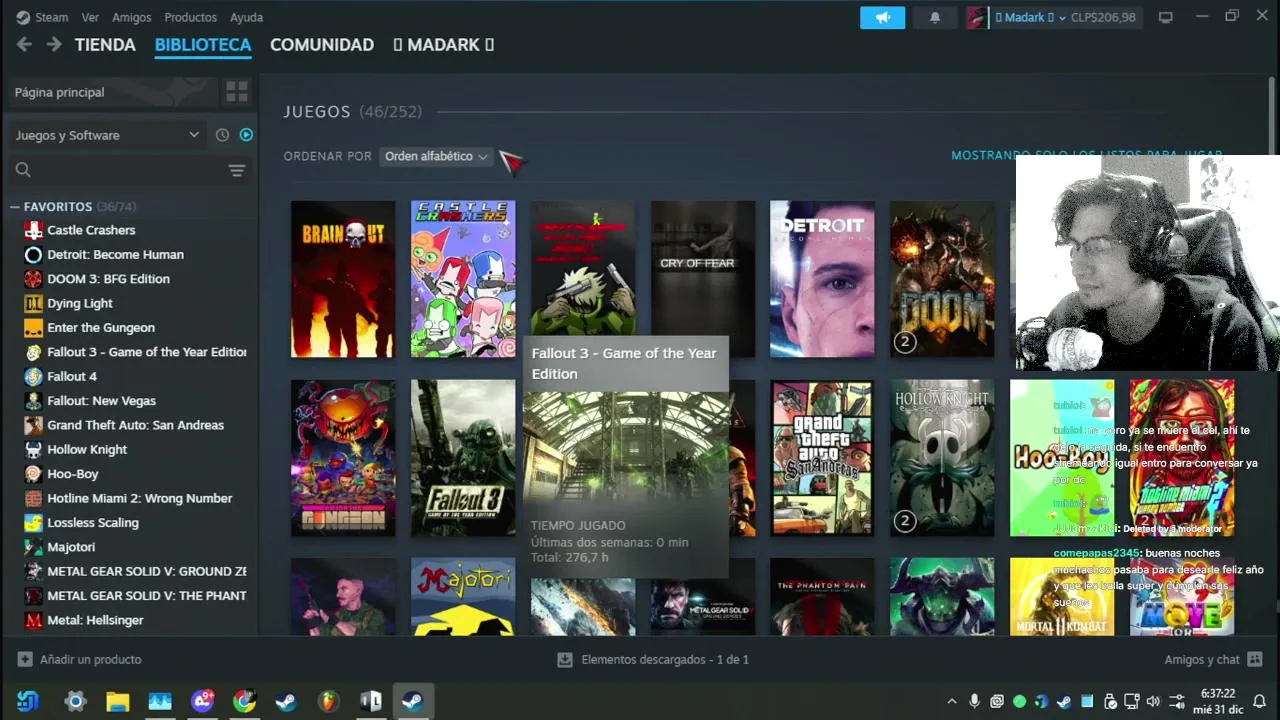This screenshot has width=1280, height=720.
Task: Open Amigos y chat panel
Action: [1213, 660]
